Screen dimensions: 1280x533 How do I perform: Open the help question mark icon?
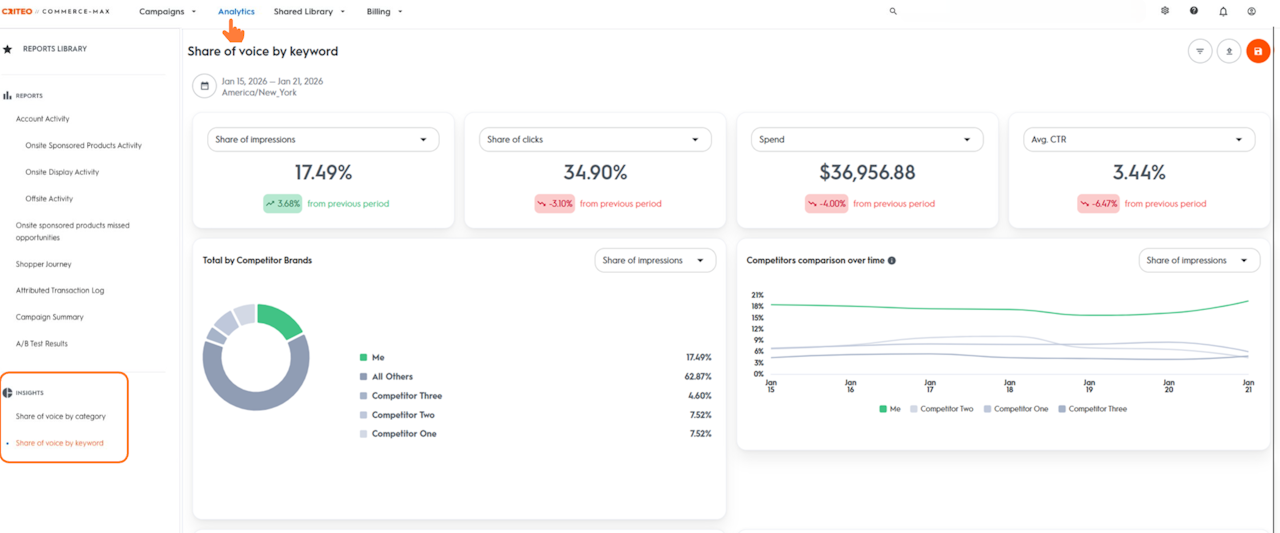tap(1193, 12)
